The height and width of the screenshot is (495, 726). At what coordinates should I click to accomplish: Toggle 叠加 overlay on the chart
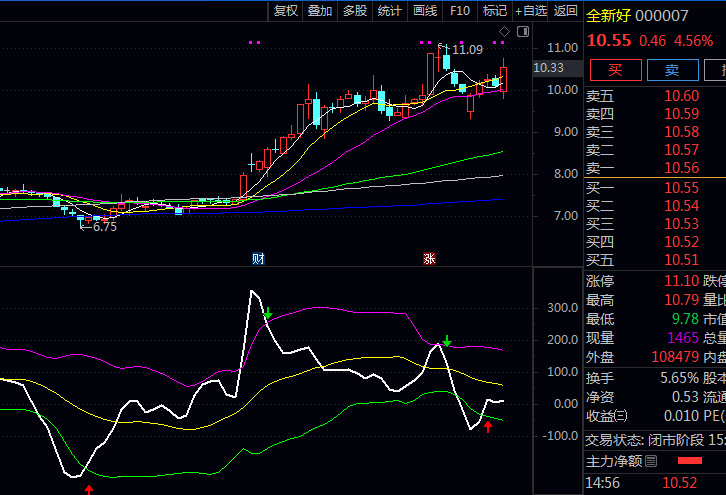click(x=320, y=11)
